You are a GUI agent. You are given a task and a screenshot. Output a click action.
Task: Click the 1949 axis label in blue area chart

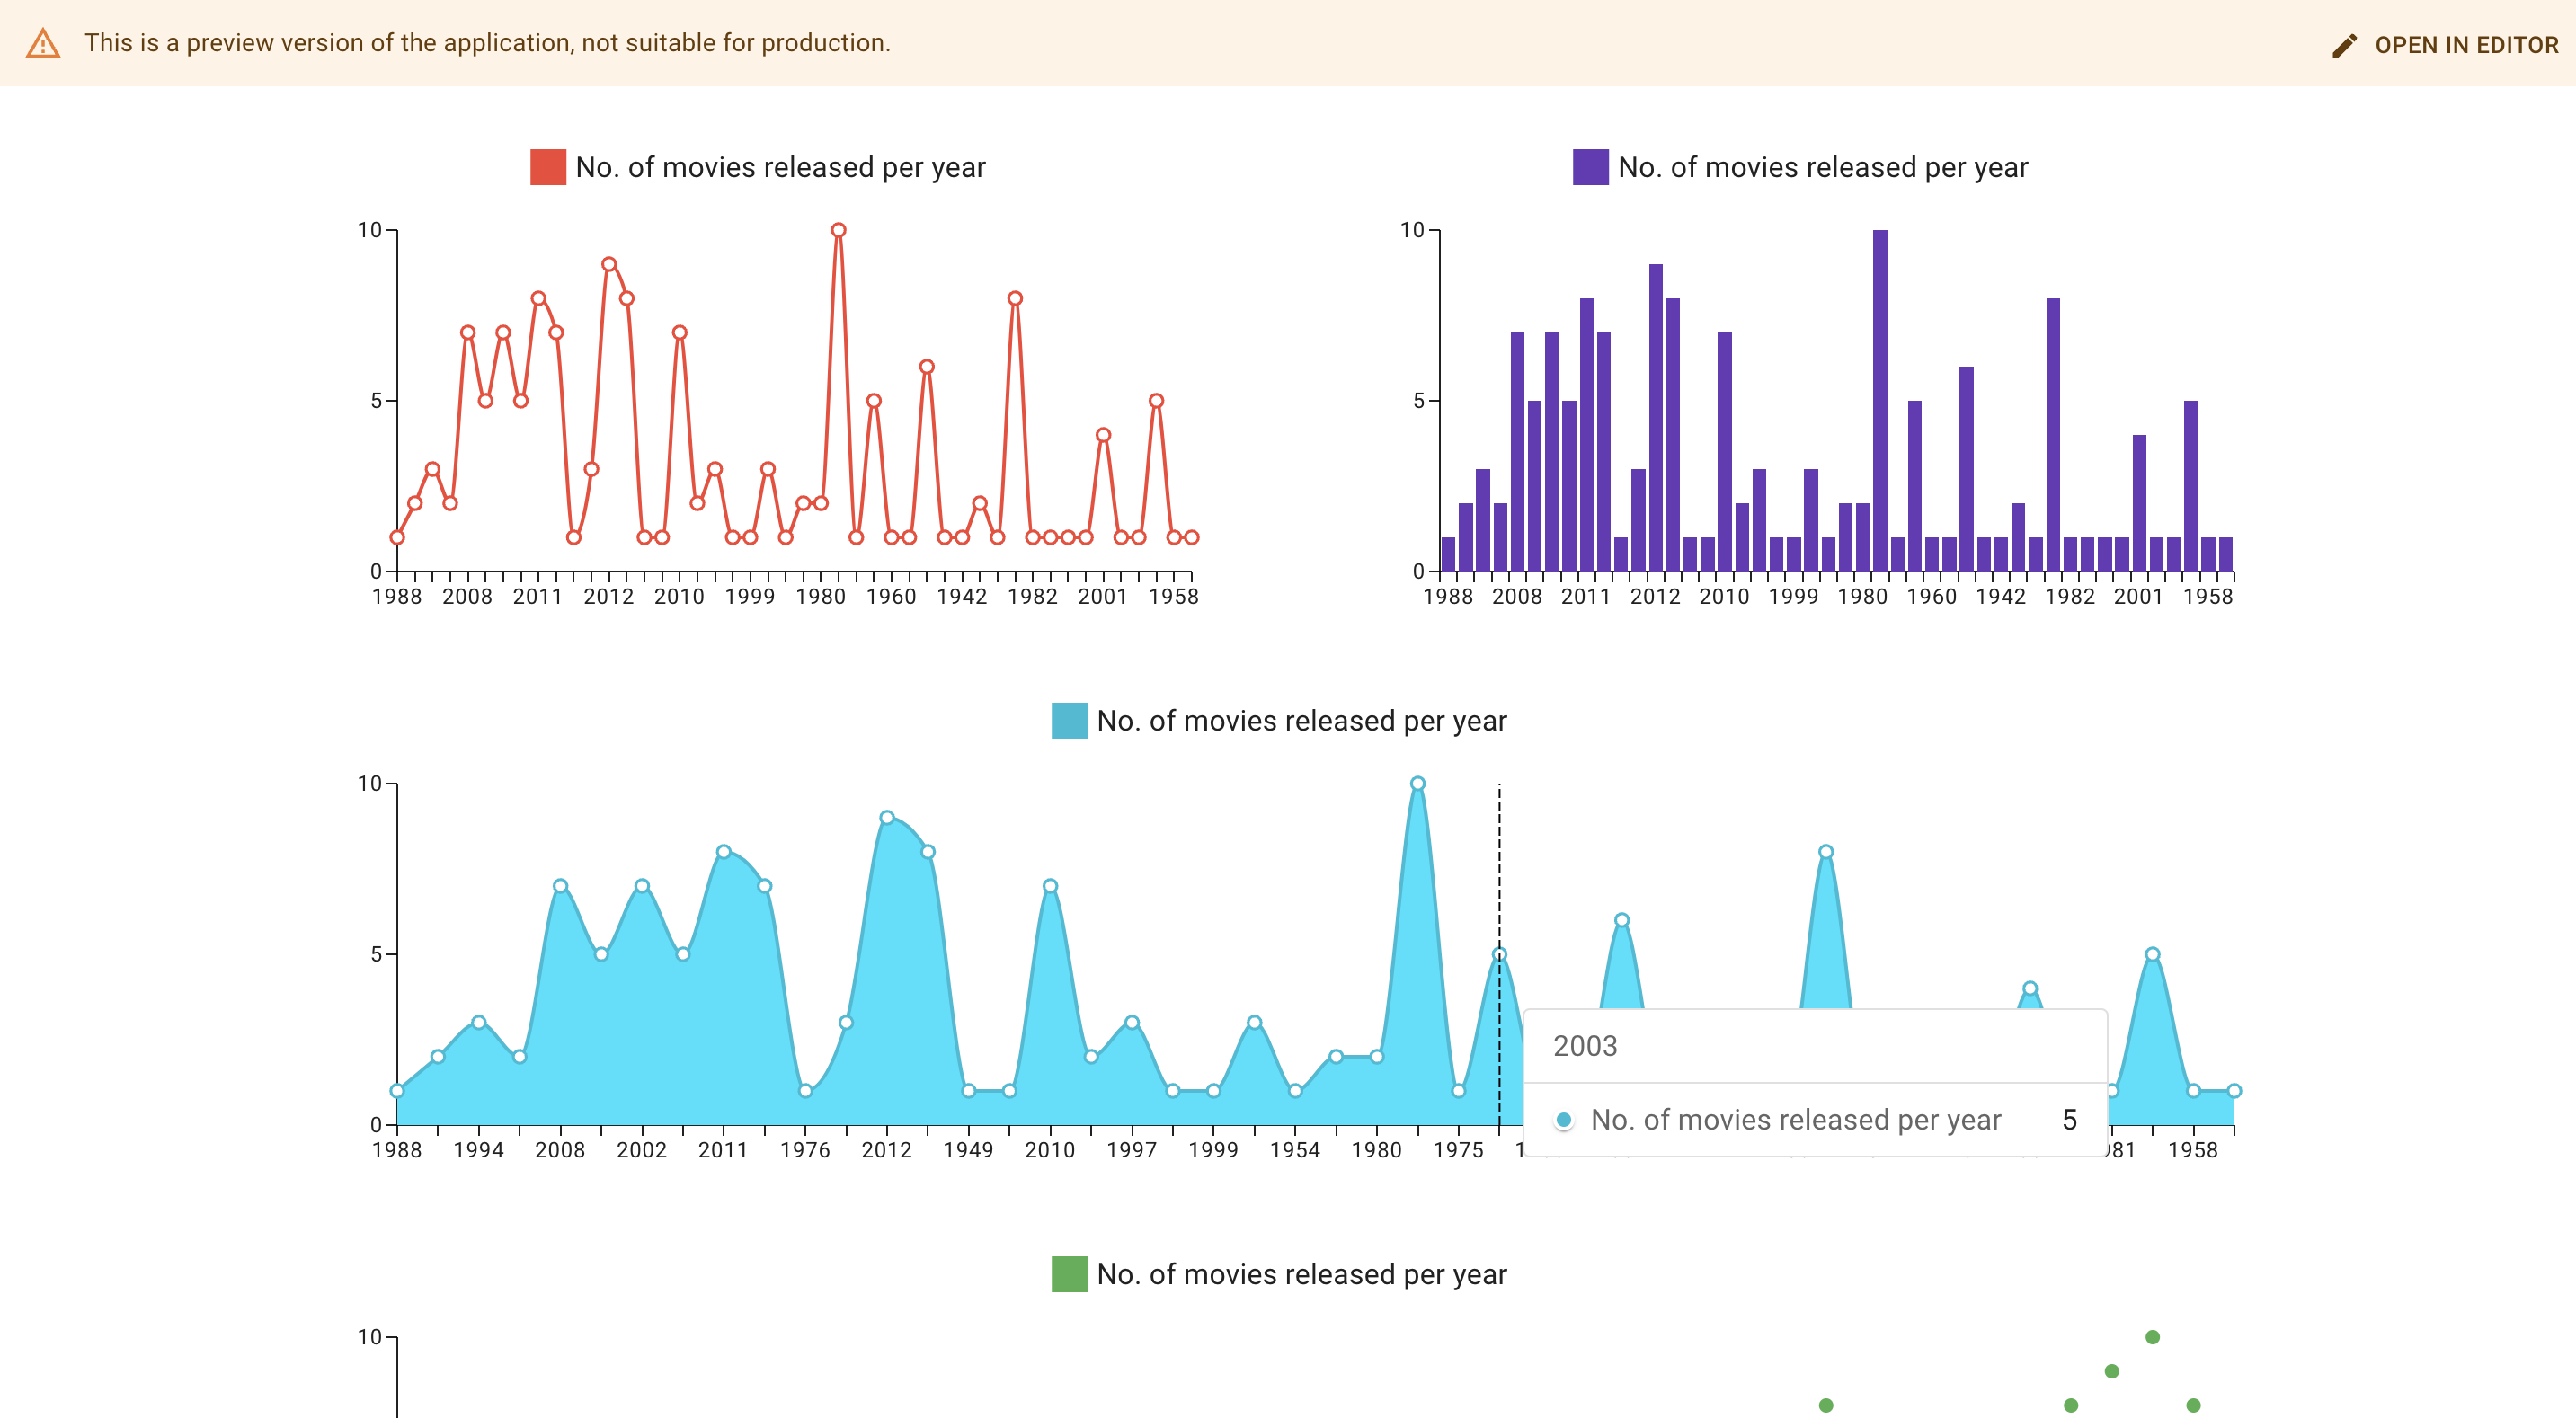coord(968,1150)
